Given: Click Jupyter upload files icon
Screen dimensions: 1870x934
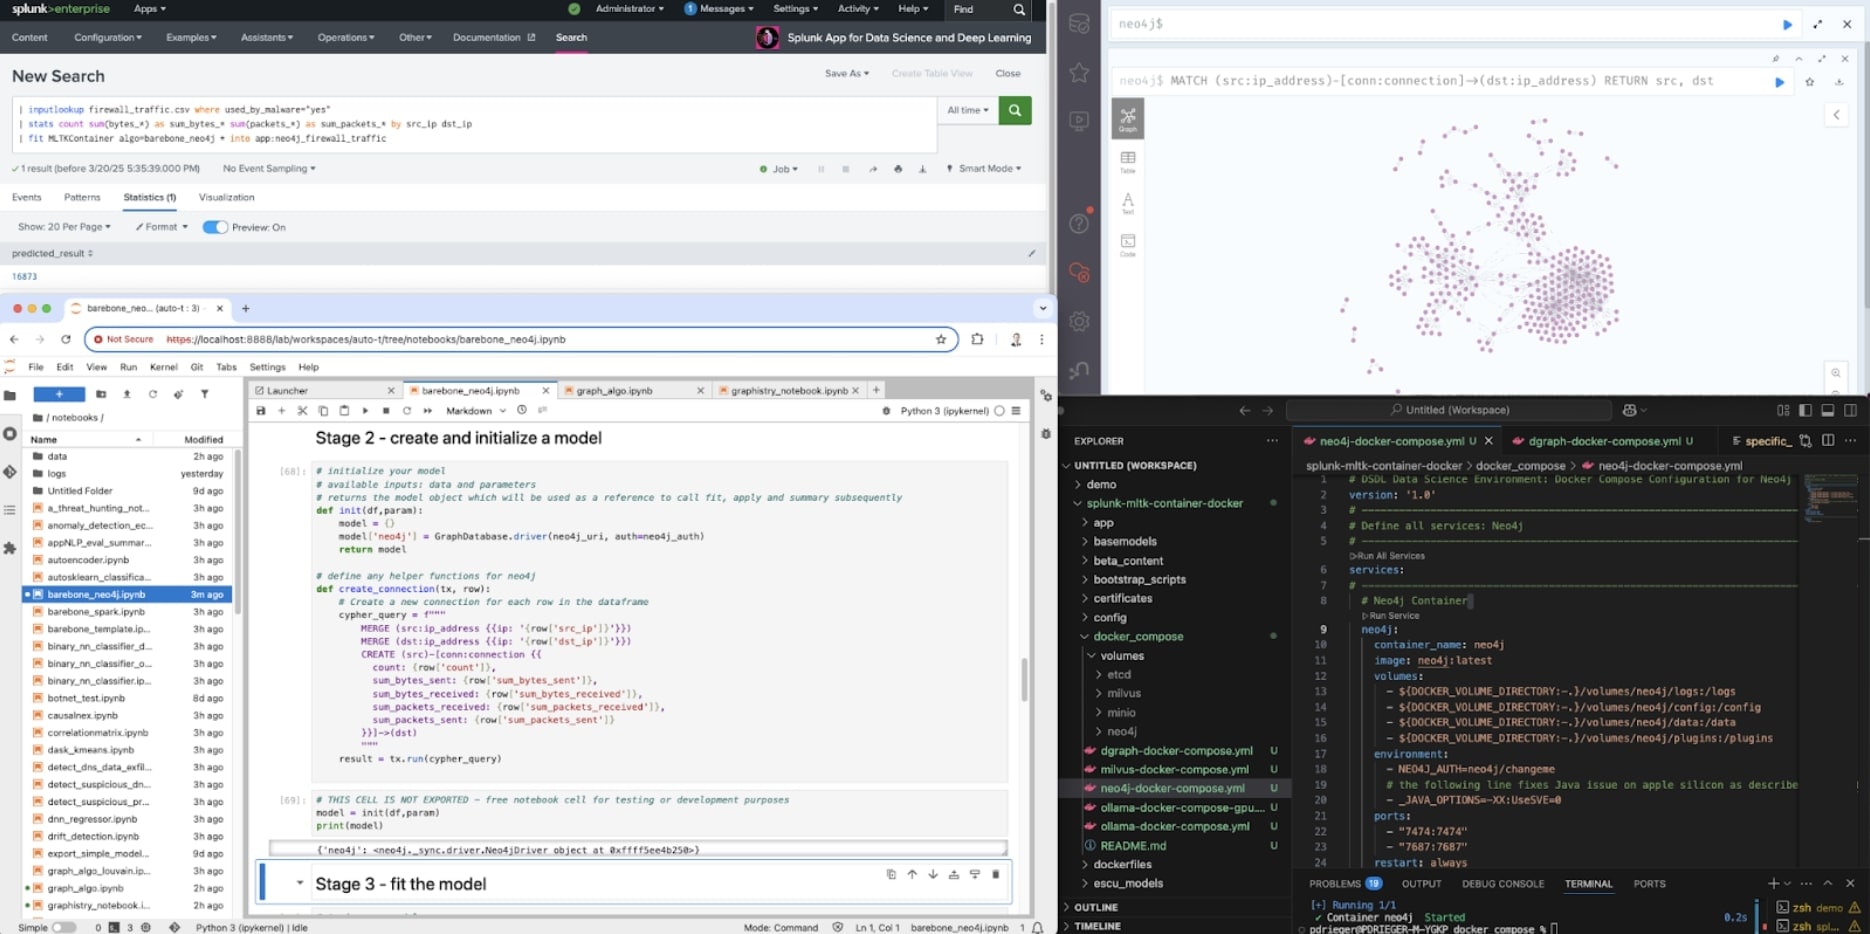Looking at the screenshot, I should click(127, 394).
